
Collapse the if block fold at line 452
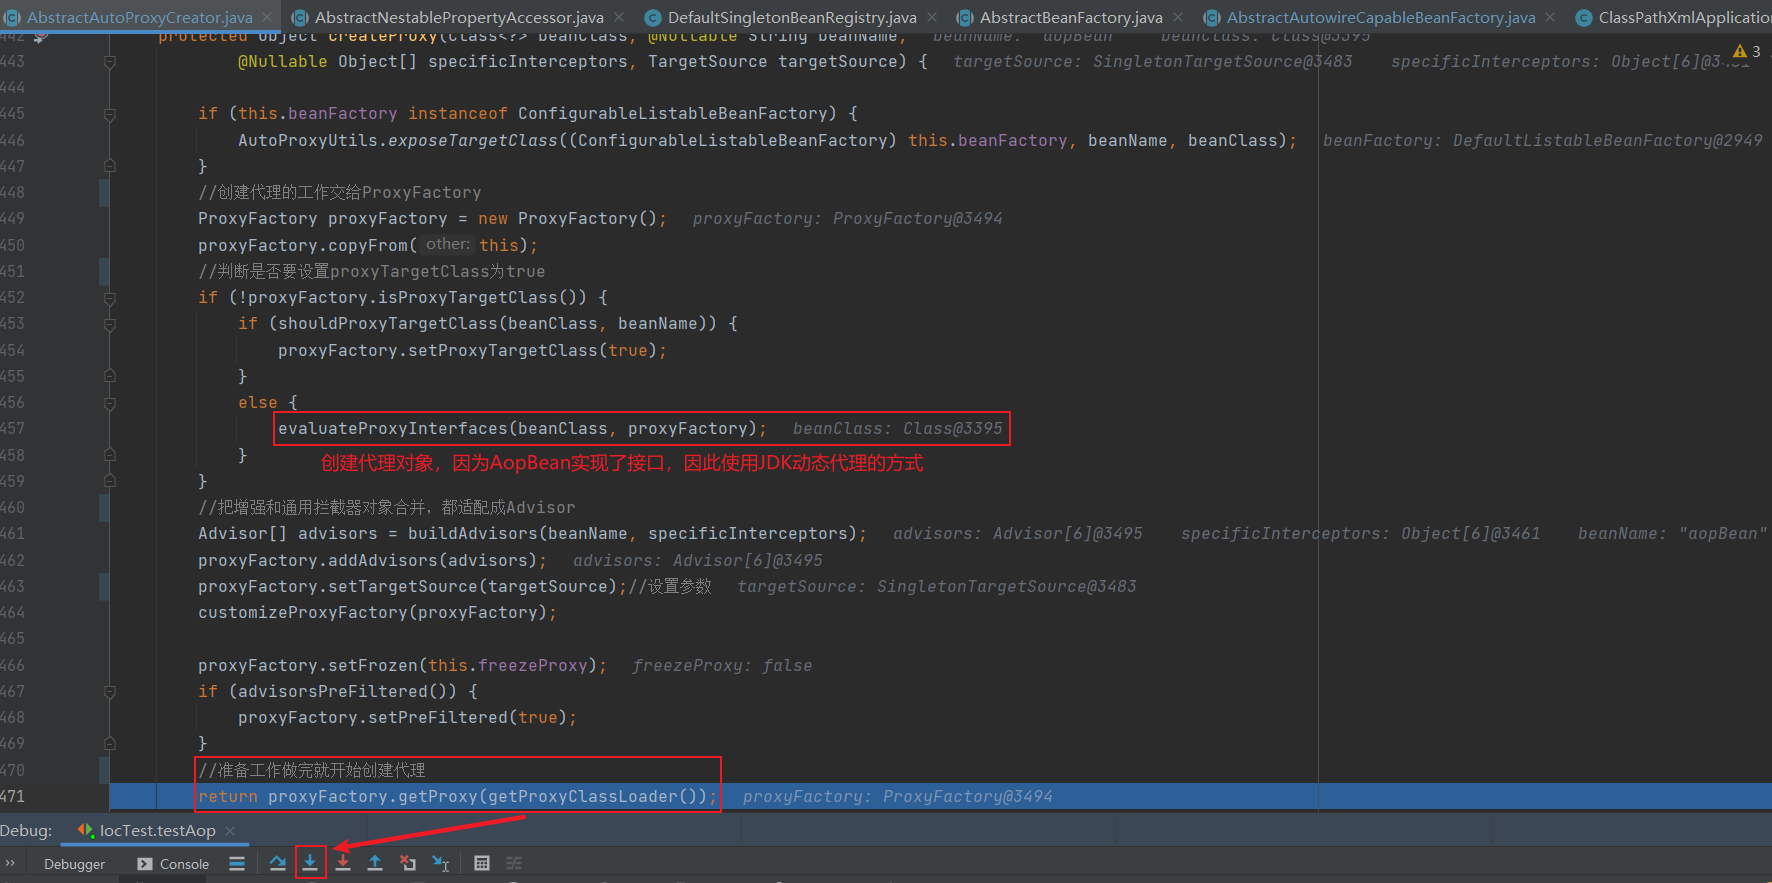[x=110, y=298]
